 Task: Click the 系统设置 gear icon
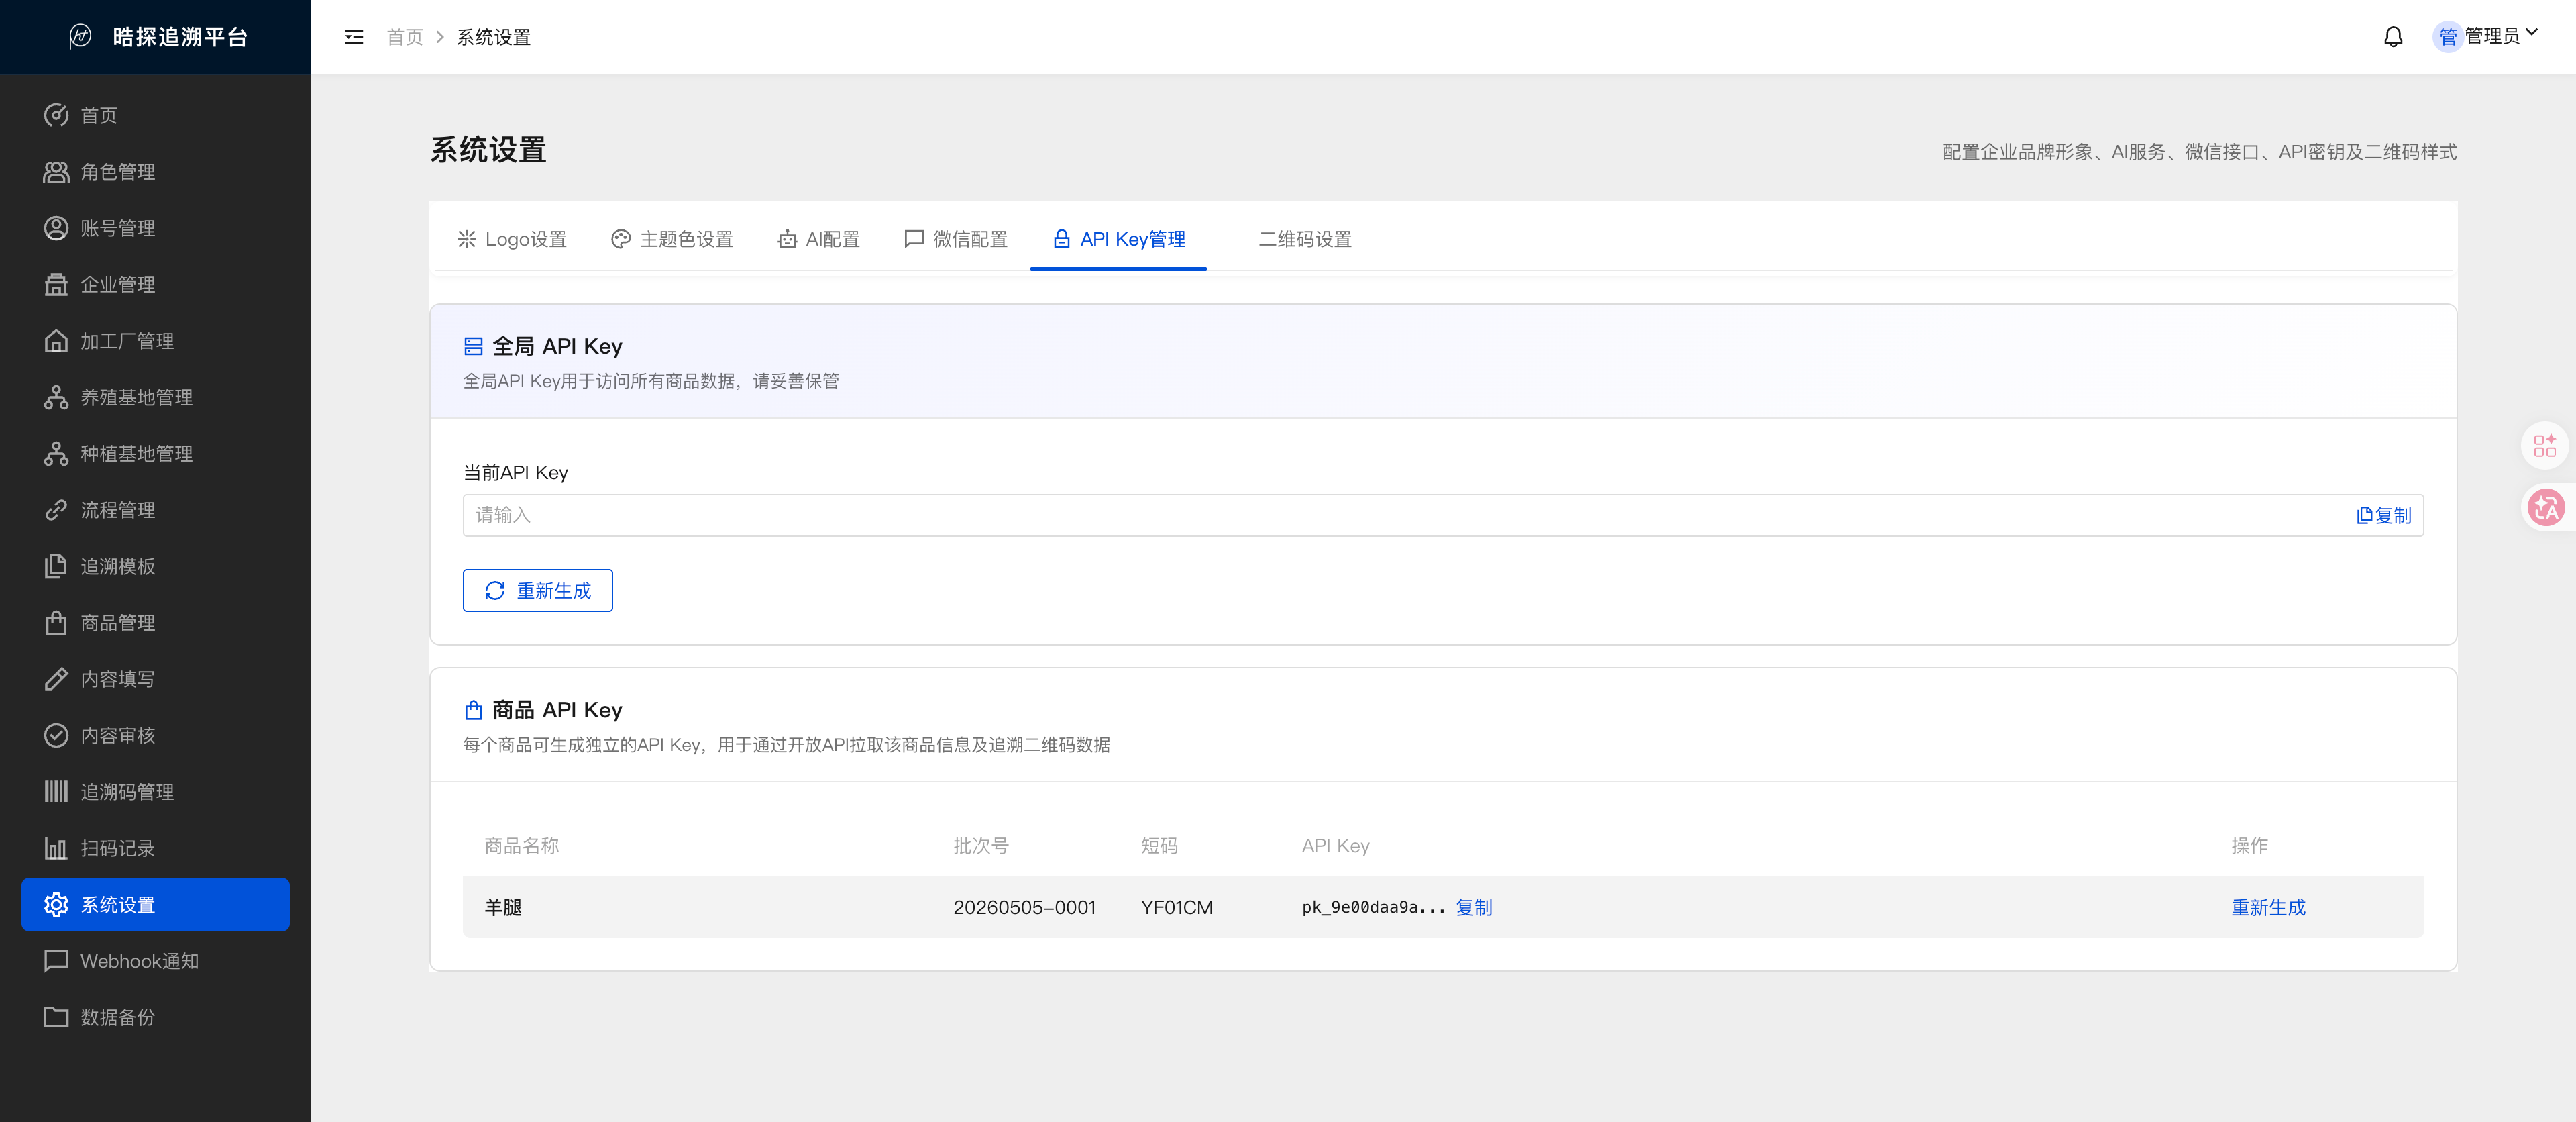point(56,905)
